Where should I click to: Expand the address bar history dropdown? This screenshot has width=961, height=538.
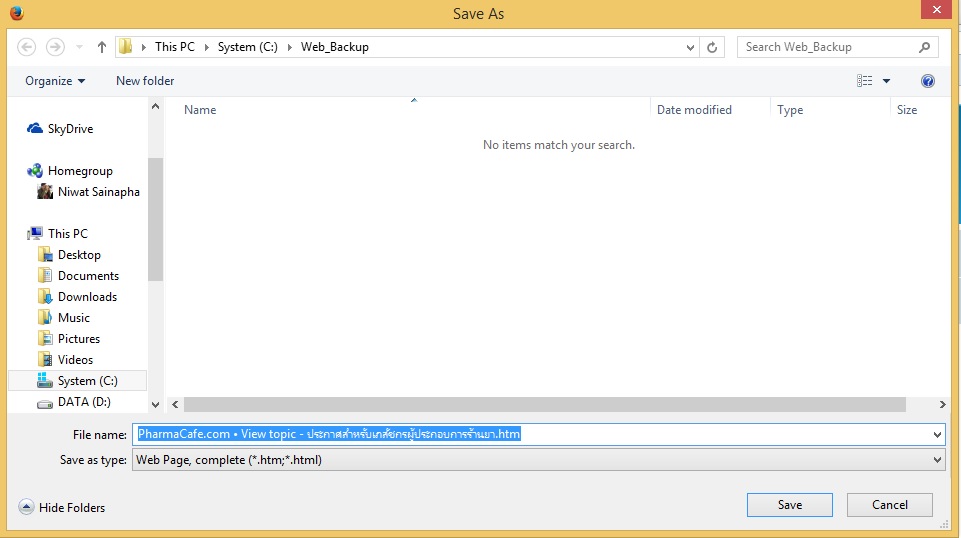click(x=691, y=47)
